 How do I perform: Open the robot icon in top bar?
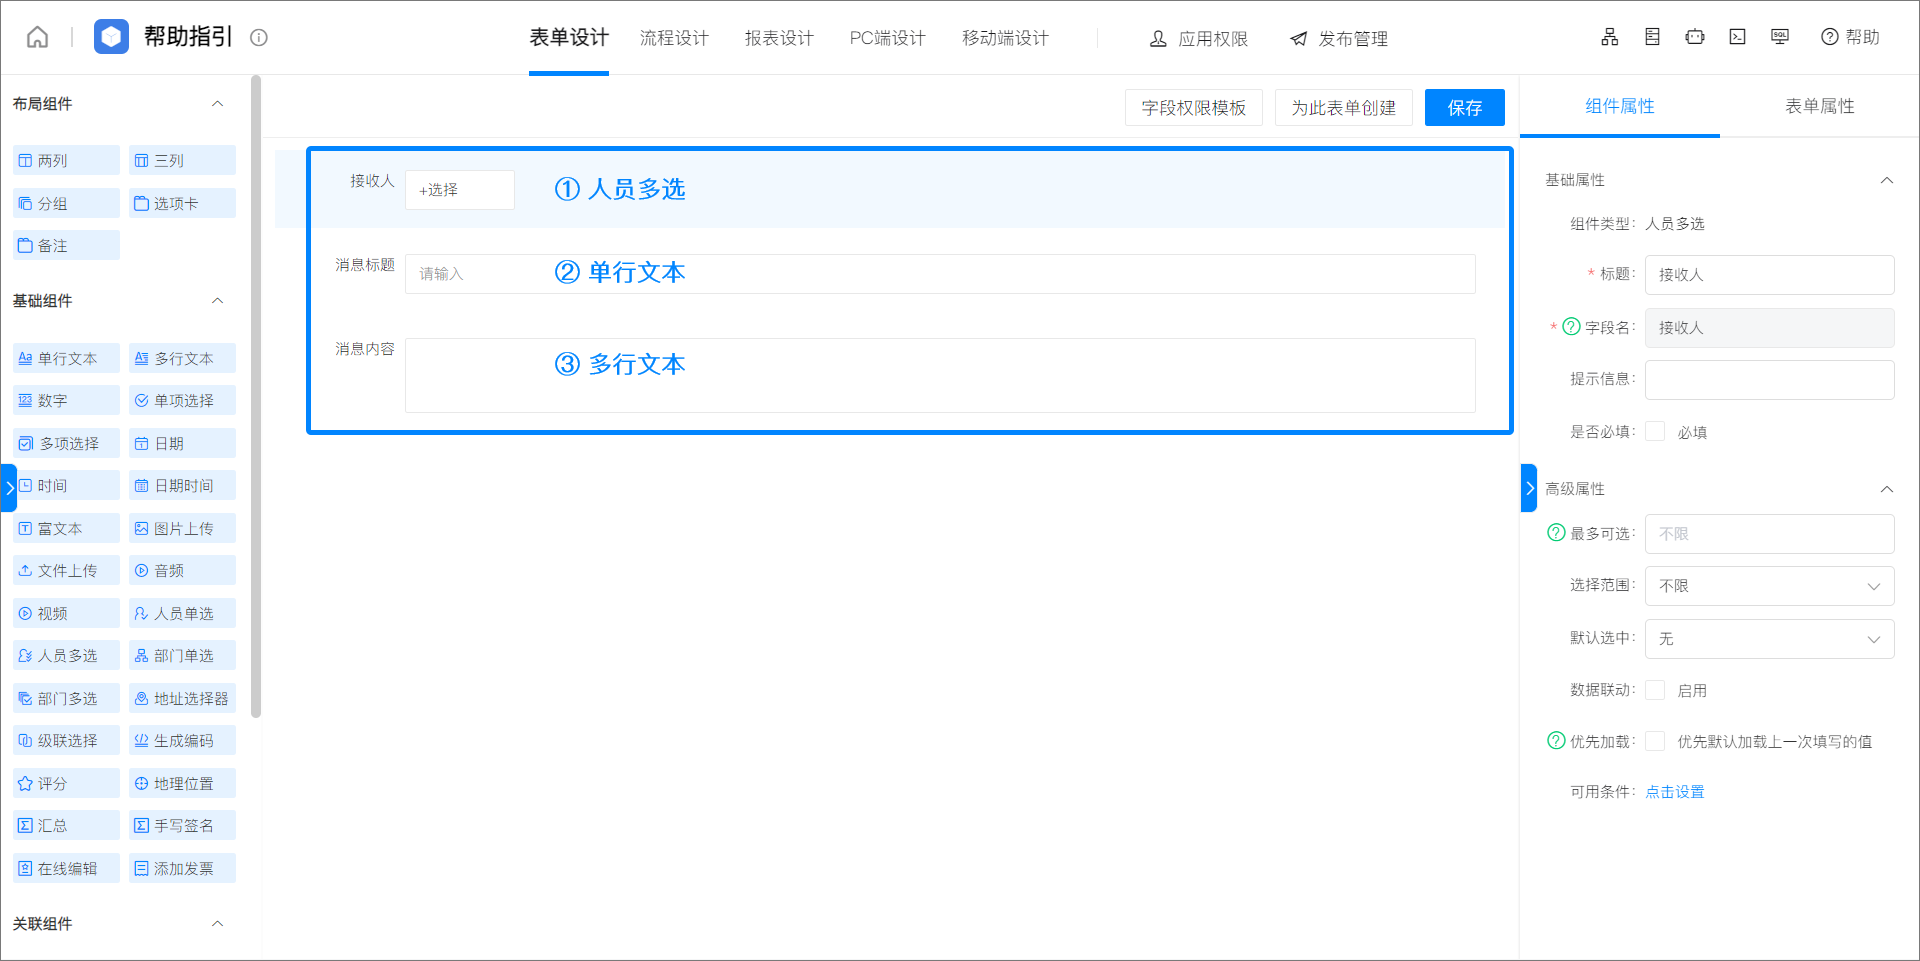pos(1695,37)
